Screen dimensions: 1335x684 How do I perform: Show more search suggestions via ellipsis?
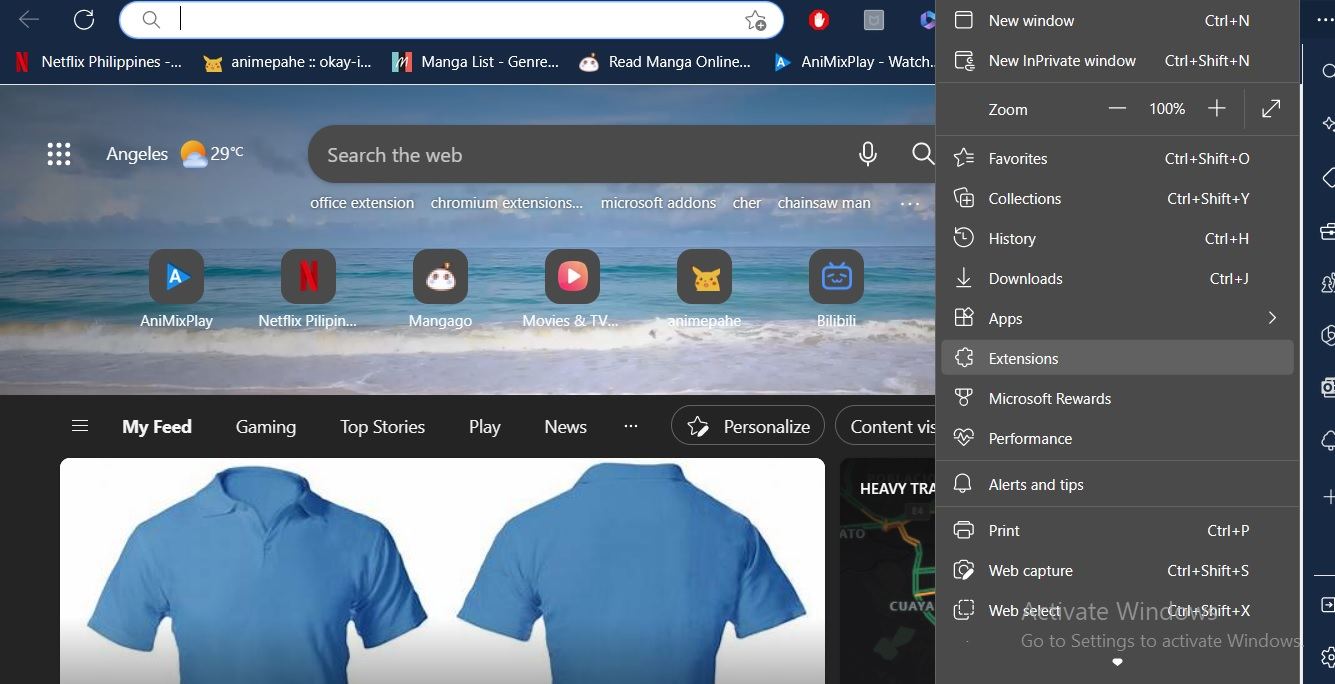point(909,203)
